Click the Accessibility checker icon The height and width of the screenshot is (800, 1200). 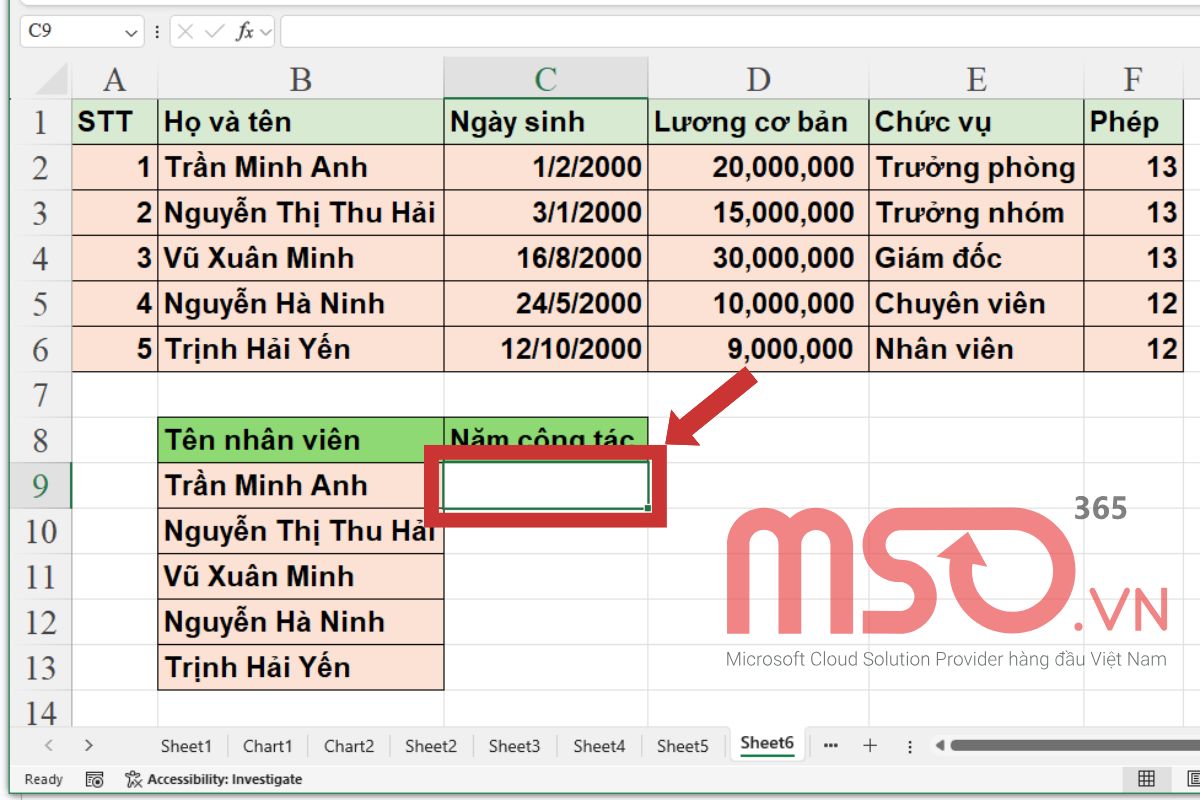click(x=133, y=779)
